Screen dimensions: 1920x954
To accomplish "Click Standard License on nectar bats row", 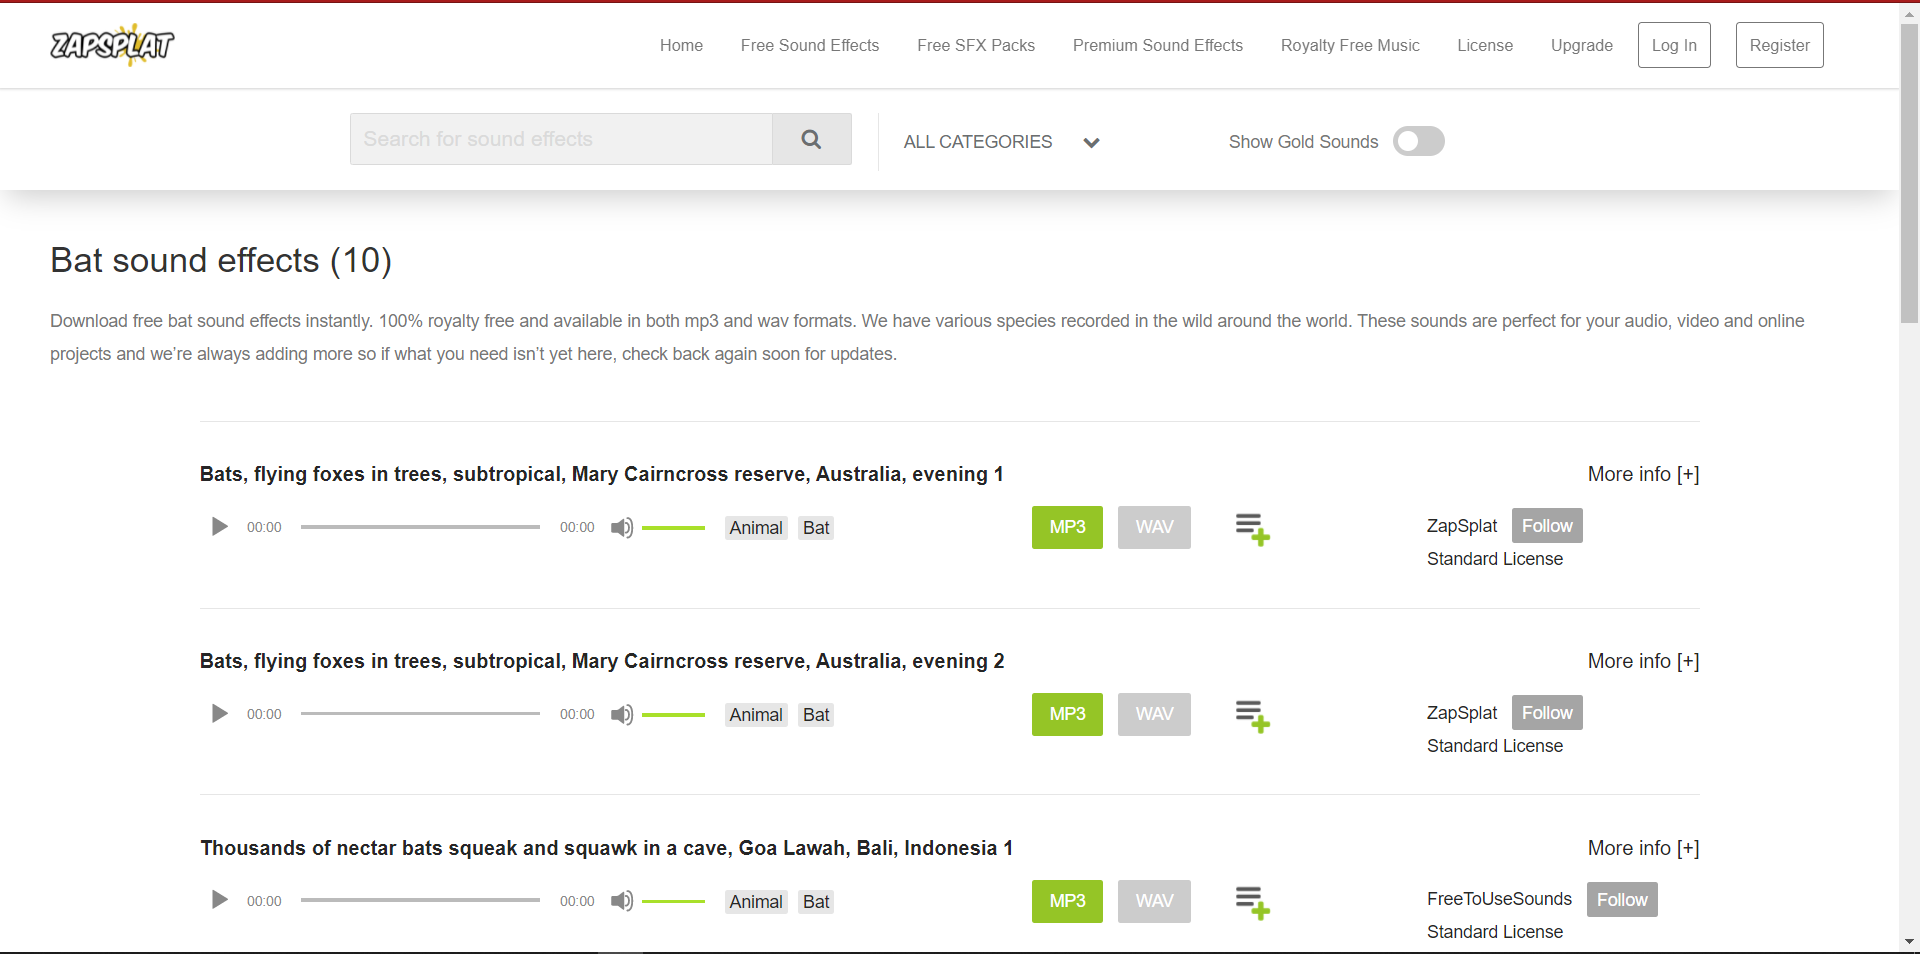I will point(1495,932).
